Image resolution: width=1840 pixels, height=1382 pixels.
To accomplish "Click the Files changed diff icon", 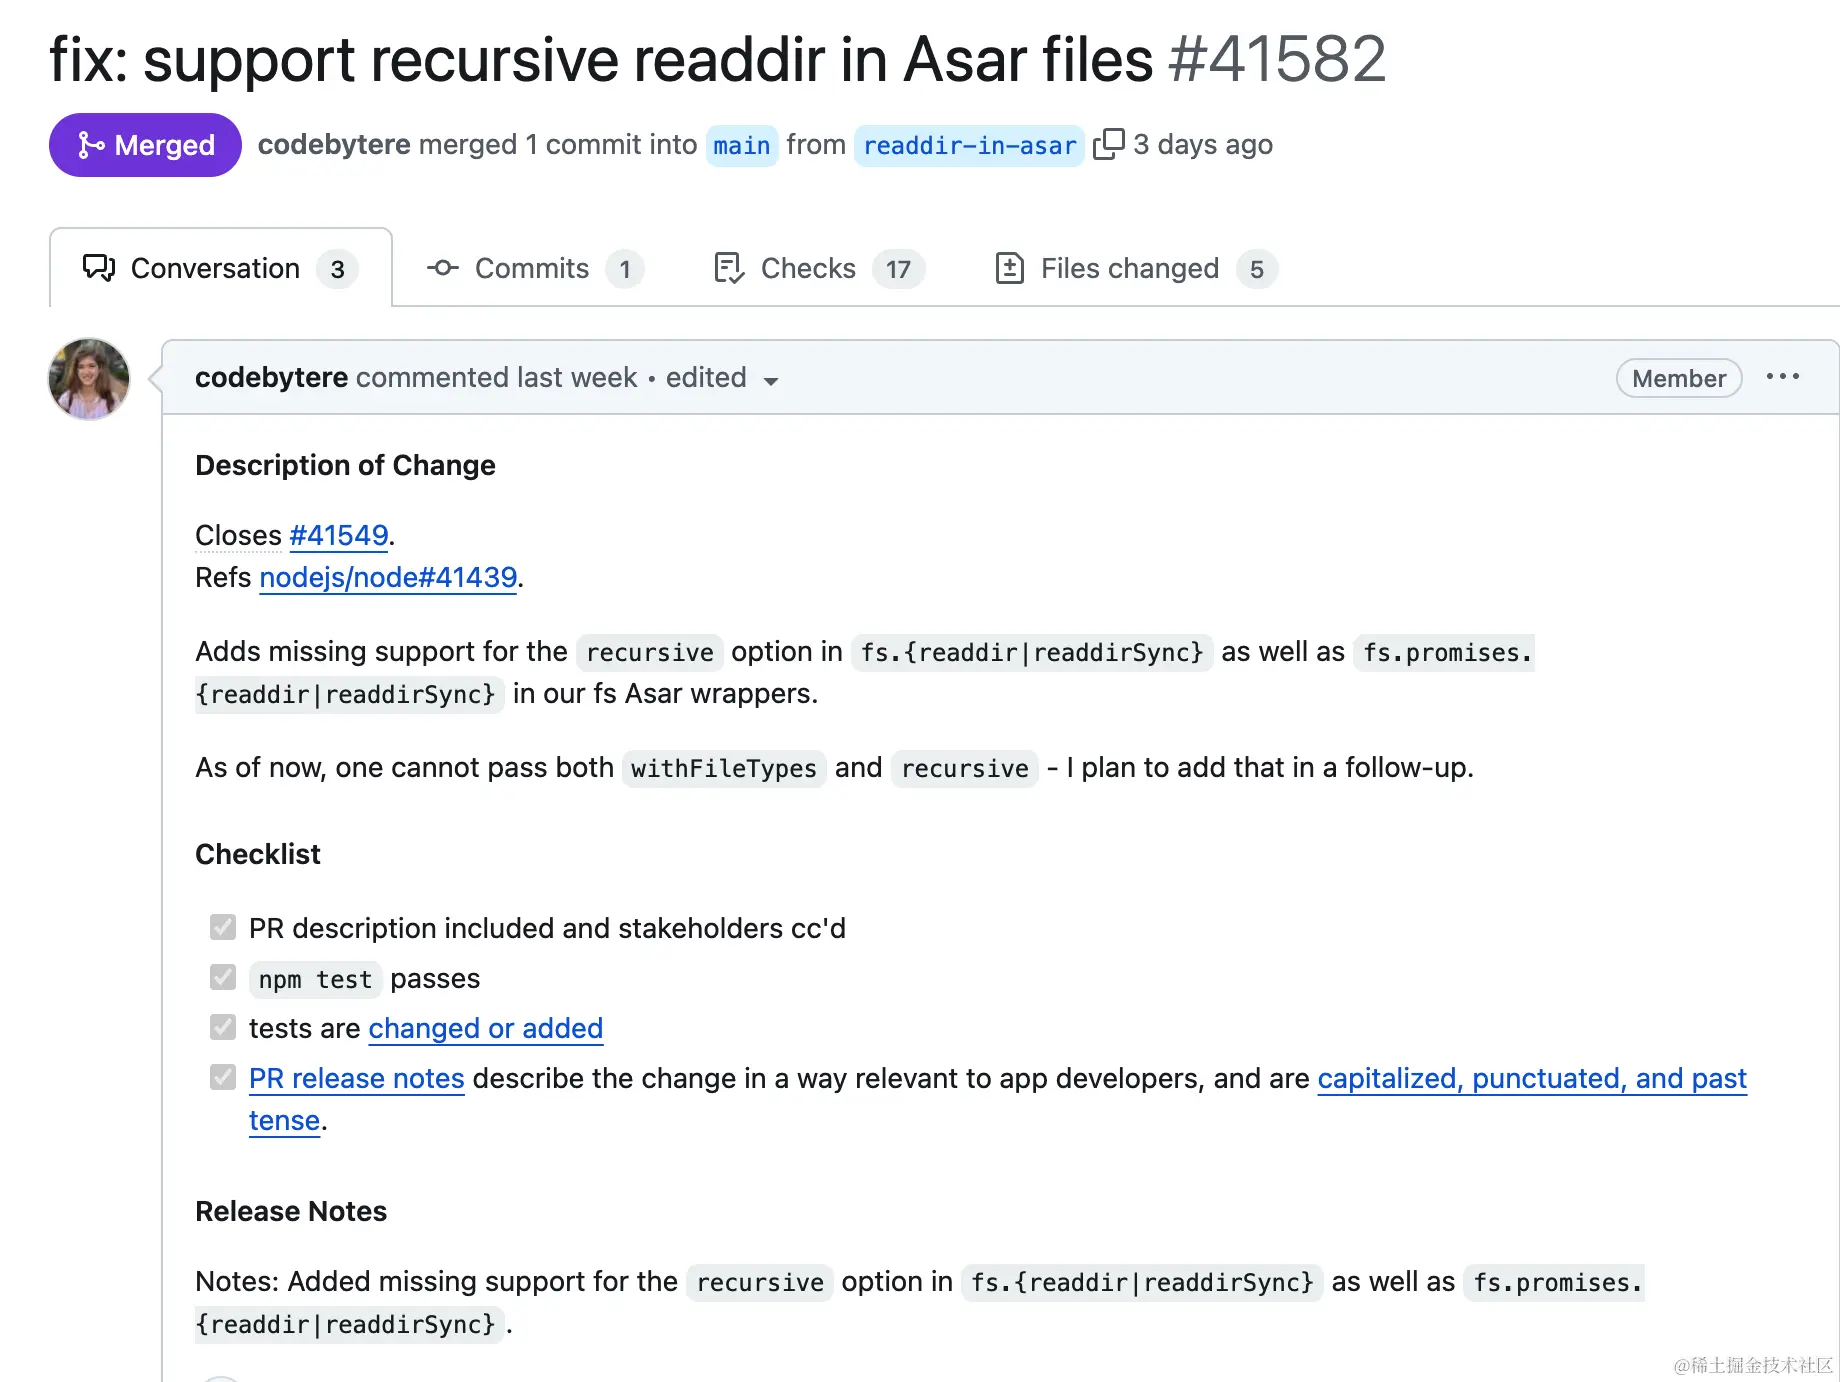I will pos(1010,268).
